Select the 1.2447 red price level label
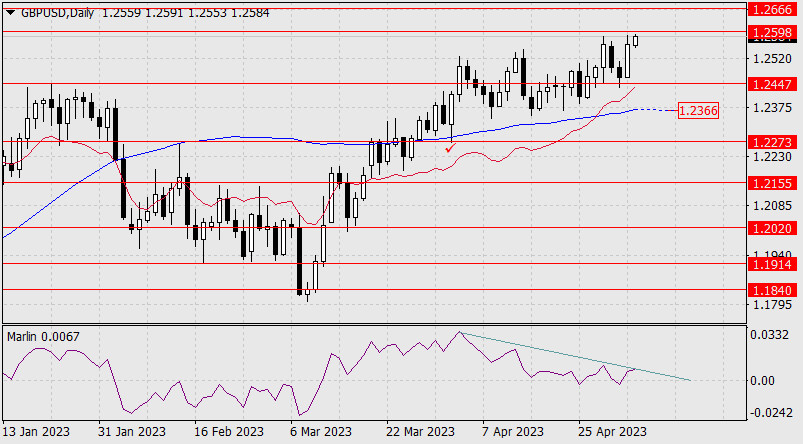 tap(773, 84)
